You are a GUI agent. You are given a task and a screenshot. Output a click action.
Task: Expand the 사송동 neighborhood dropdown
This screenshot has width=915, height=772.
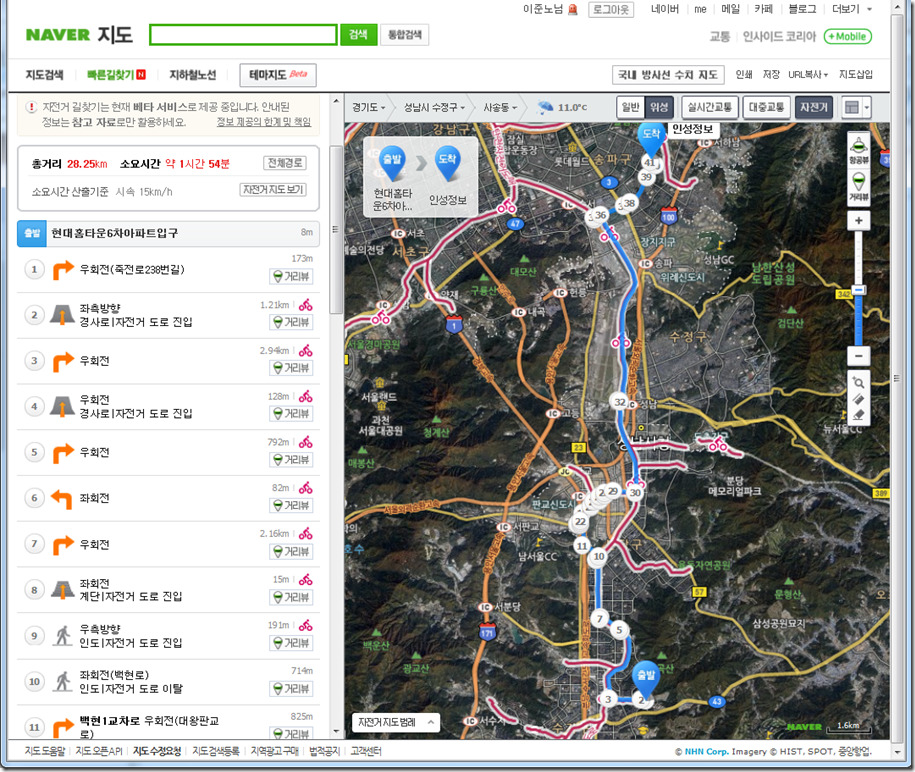pos(501,107)
